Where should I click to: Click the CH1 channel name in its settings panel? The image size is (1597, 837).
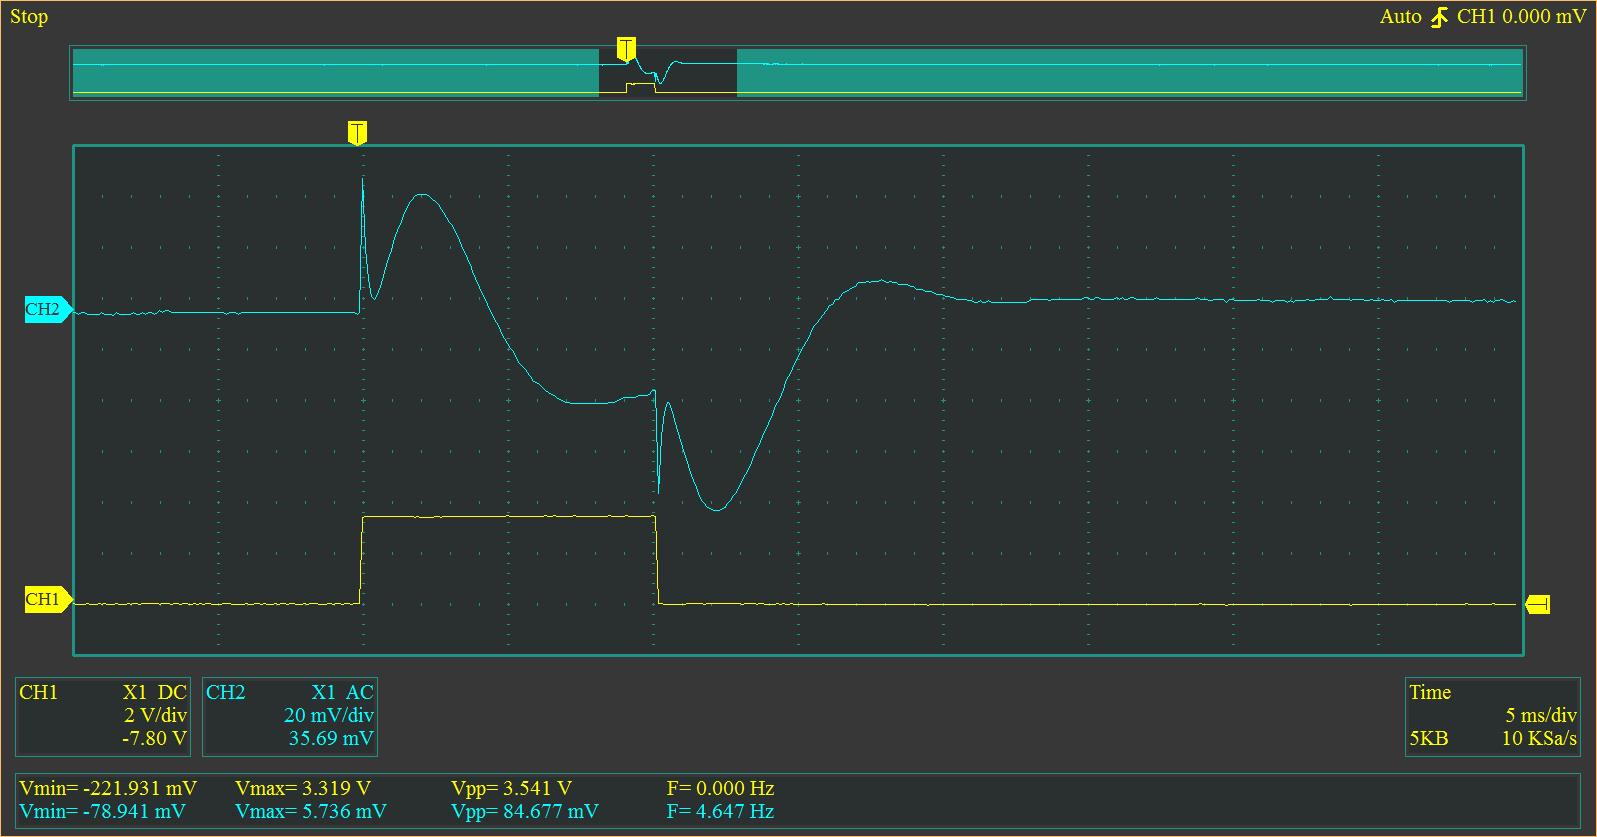click(x=39, y=692)
